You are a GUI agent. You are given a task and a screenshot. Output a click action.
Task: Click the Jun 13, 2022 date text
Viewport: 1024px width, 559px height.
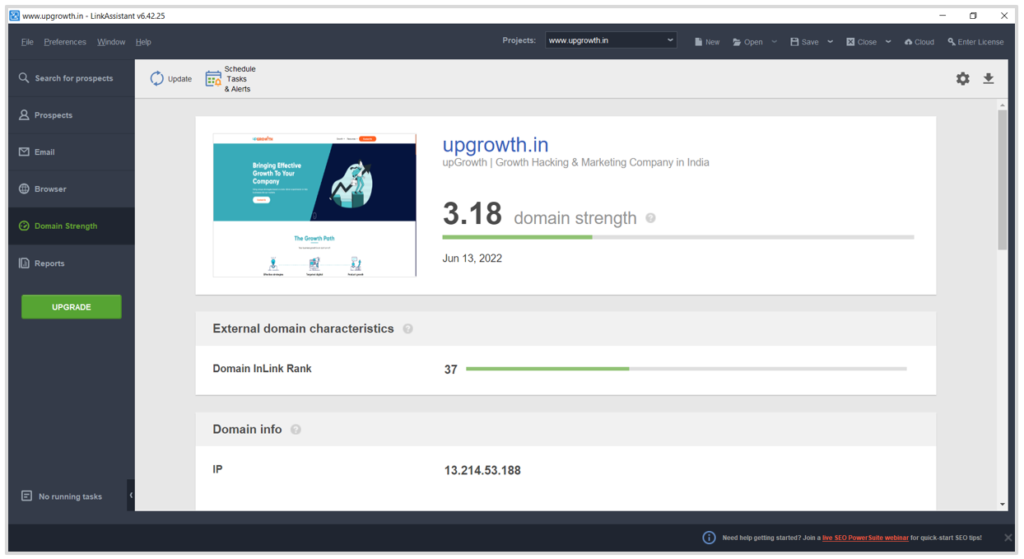(472, 259)
